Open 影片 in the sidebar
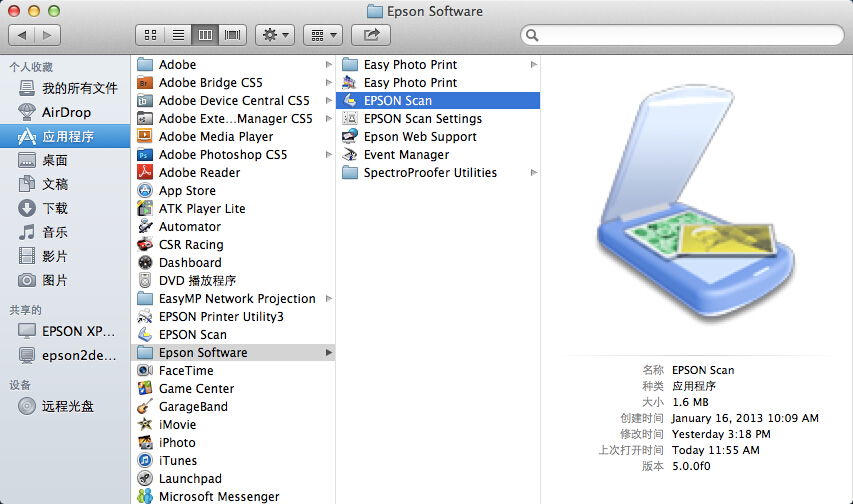Image resolution: width=853 pixels, height=504 pixels. coord(65,256)
